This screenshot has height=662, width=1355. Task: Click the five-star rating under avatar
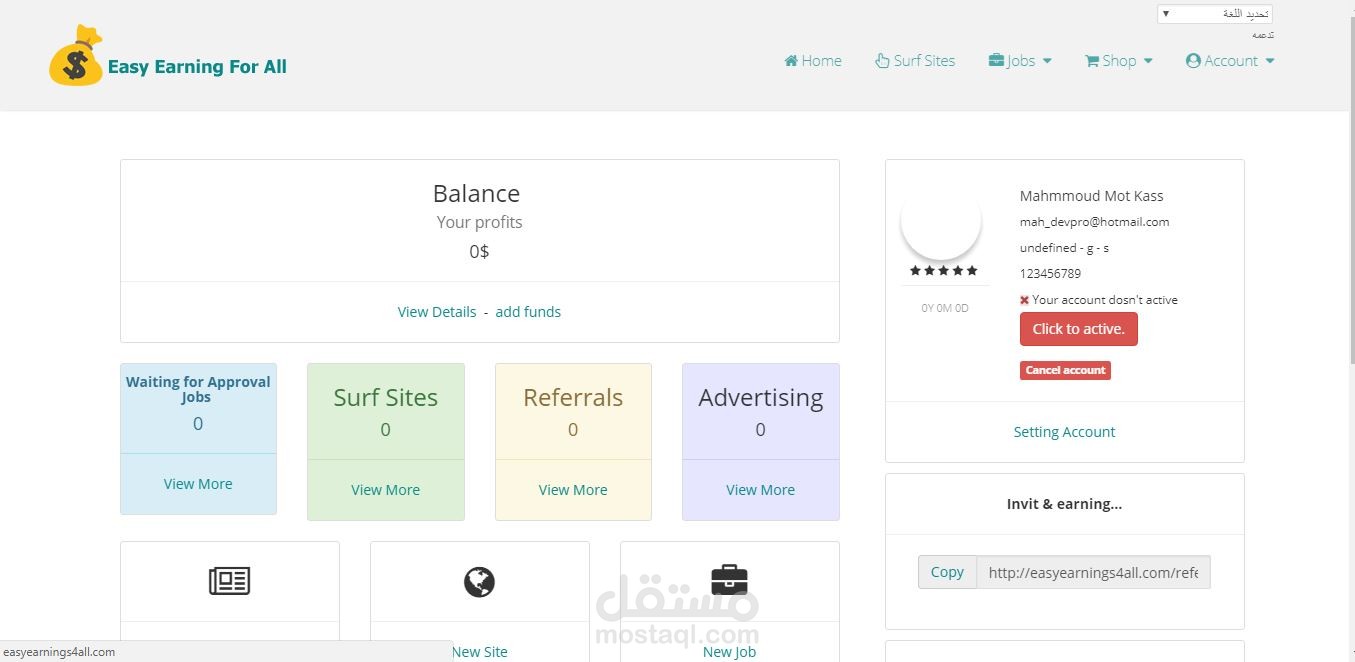point(943,271)
